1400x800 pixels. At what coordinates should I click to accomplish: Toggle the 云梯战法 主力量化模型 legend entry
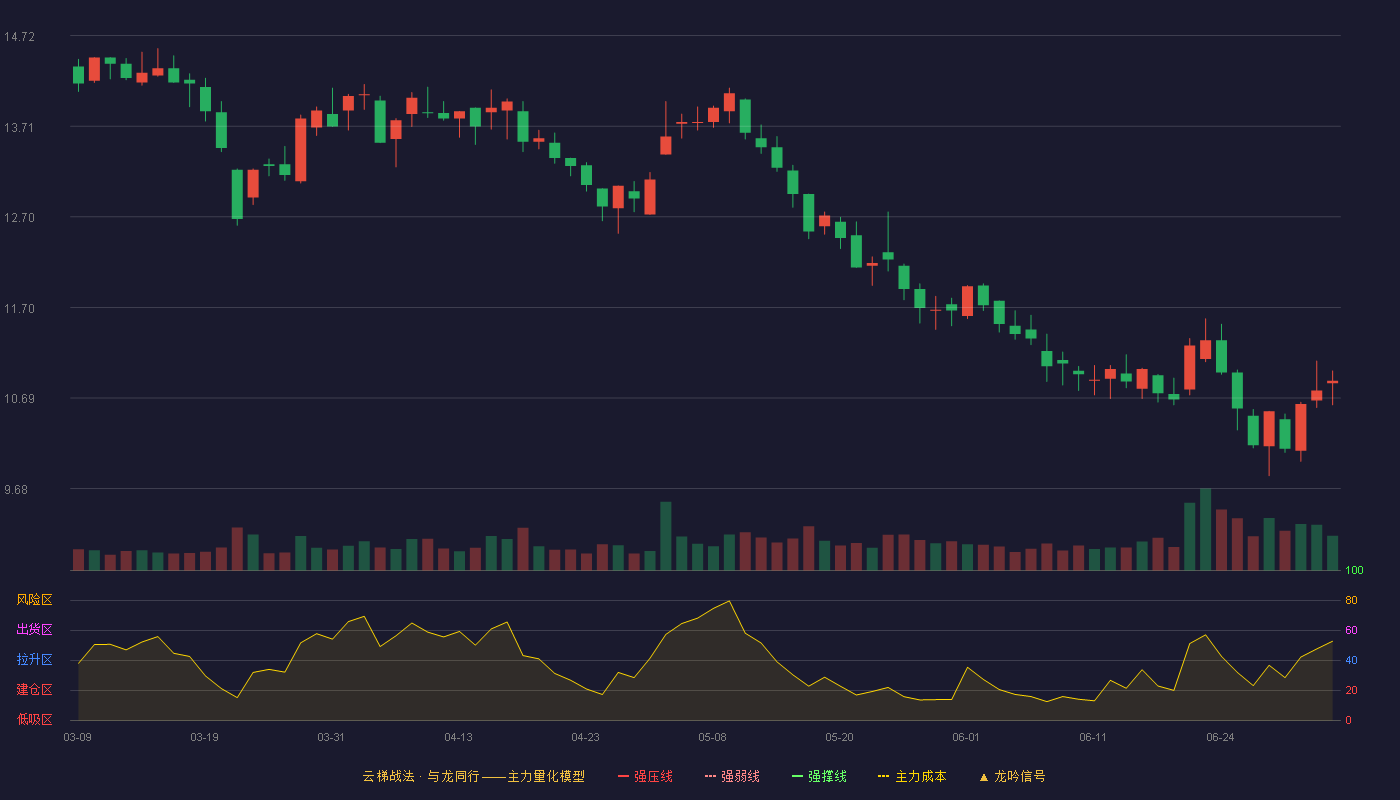473,776
